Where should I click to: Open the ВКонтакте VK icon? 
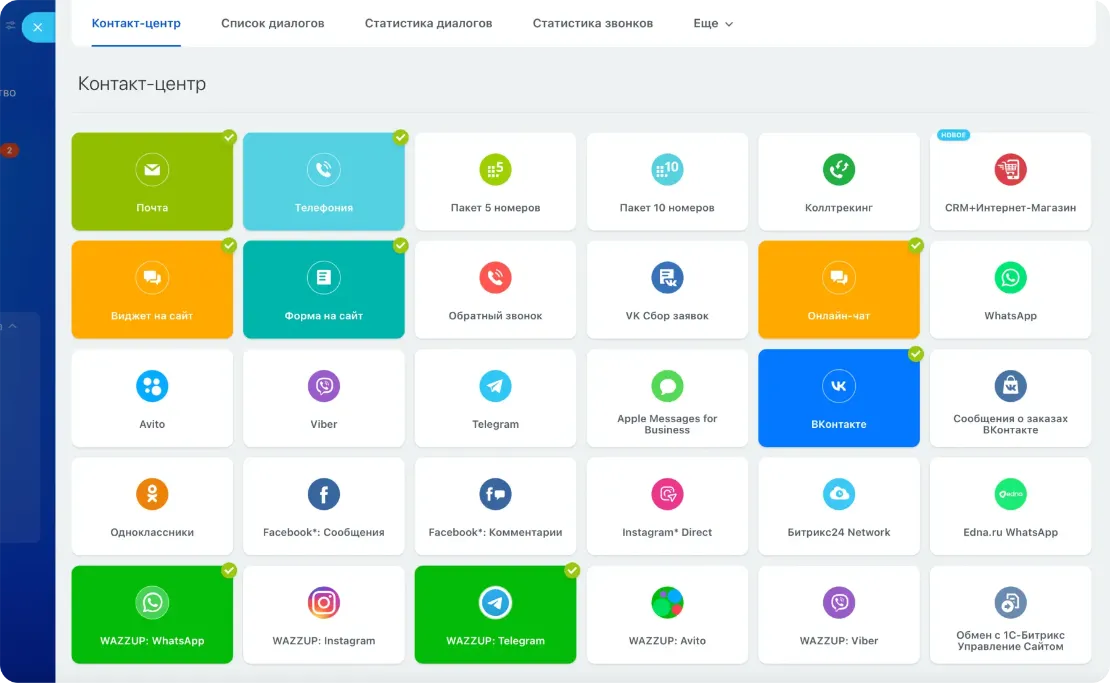pyautogui.click(x=839, y=386)
